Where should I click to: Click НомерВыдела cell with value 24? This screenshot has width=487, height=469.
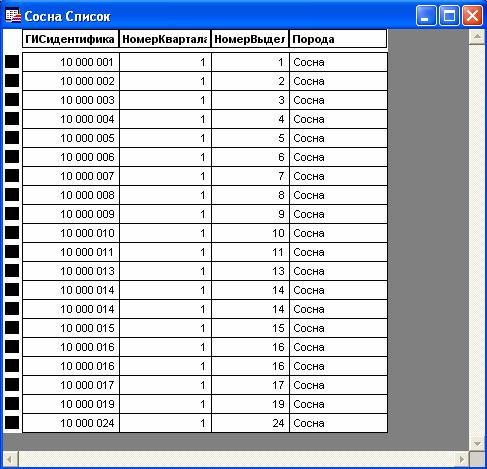(x=250, y=423)
